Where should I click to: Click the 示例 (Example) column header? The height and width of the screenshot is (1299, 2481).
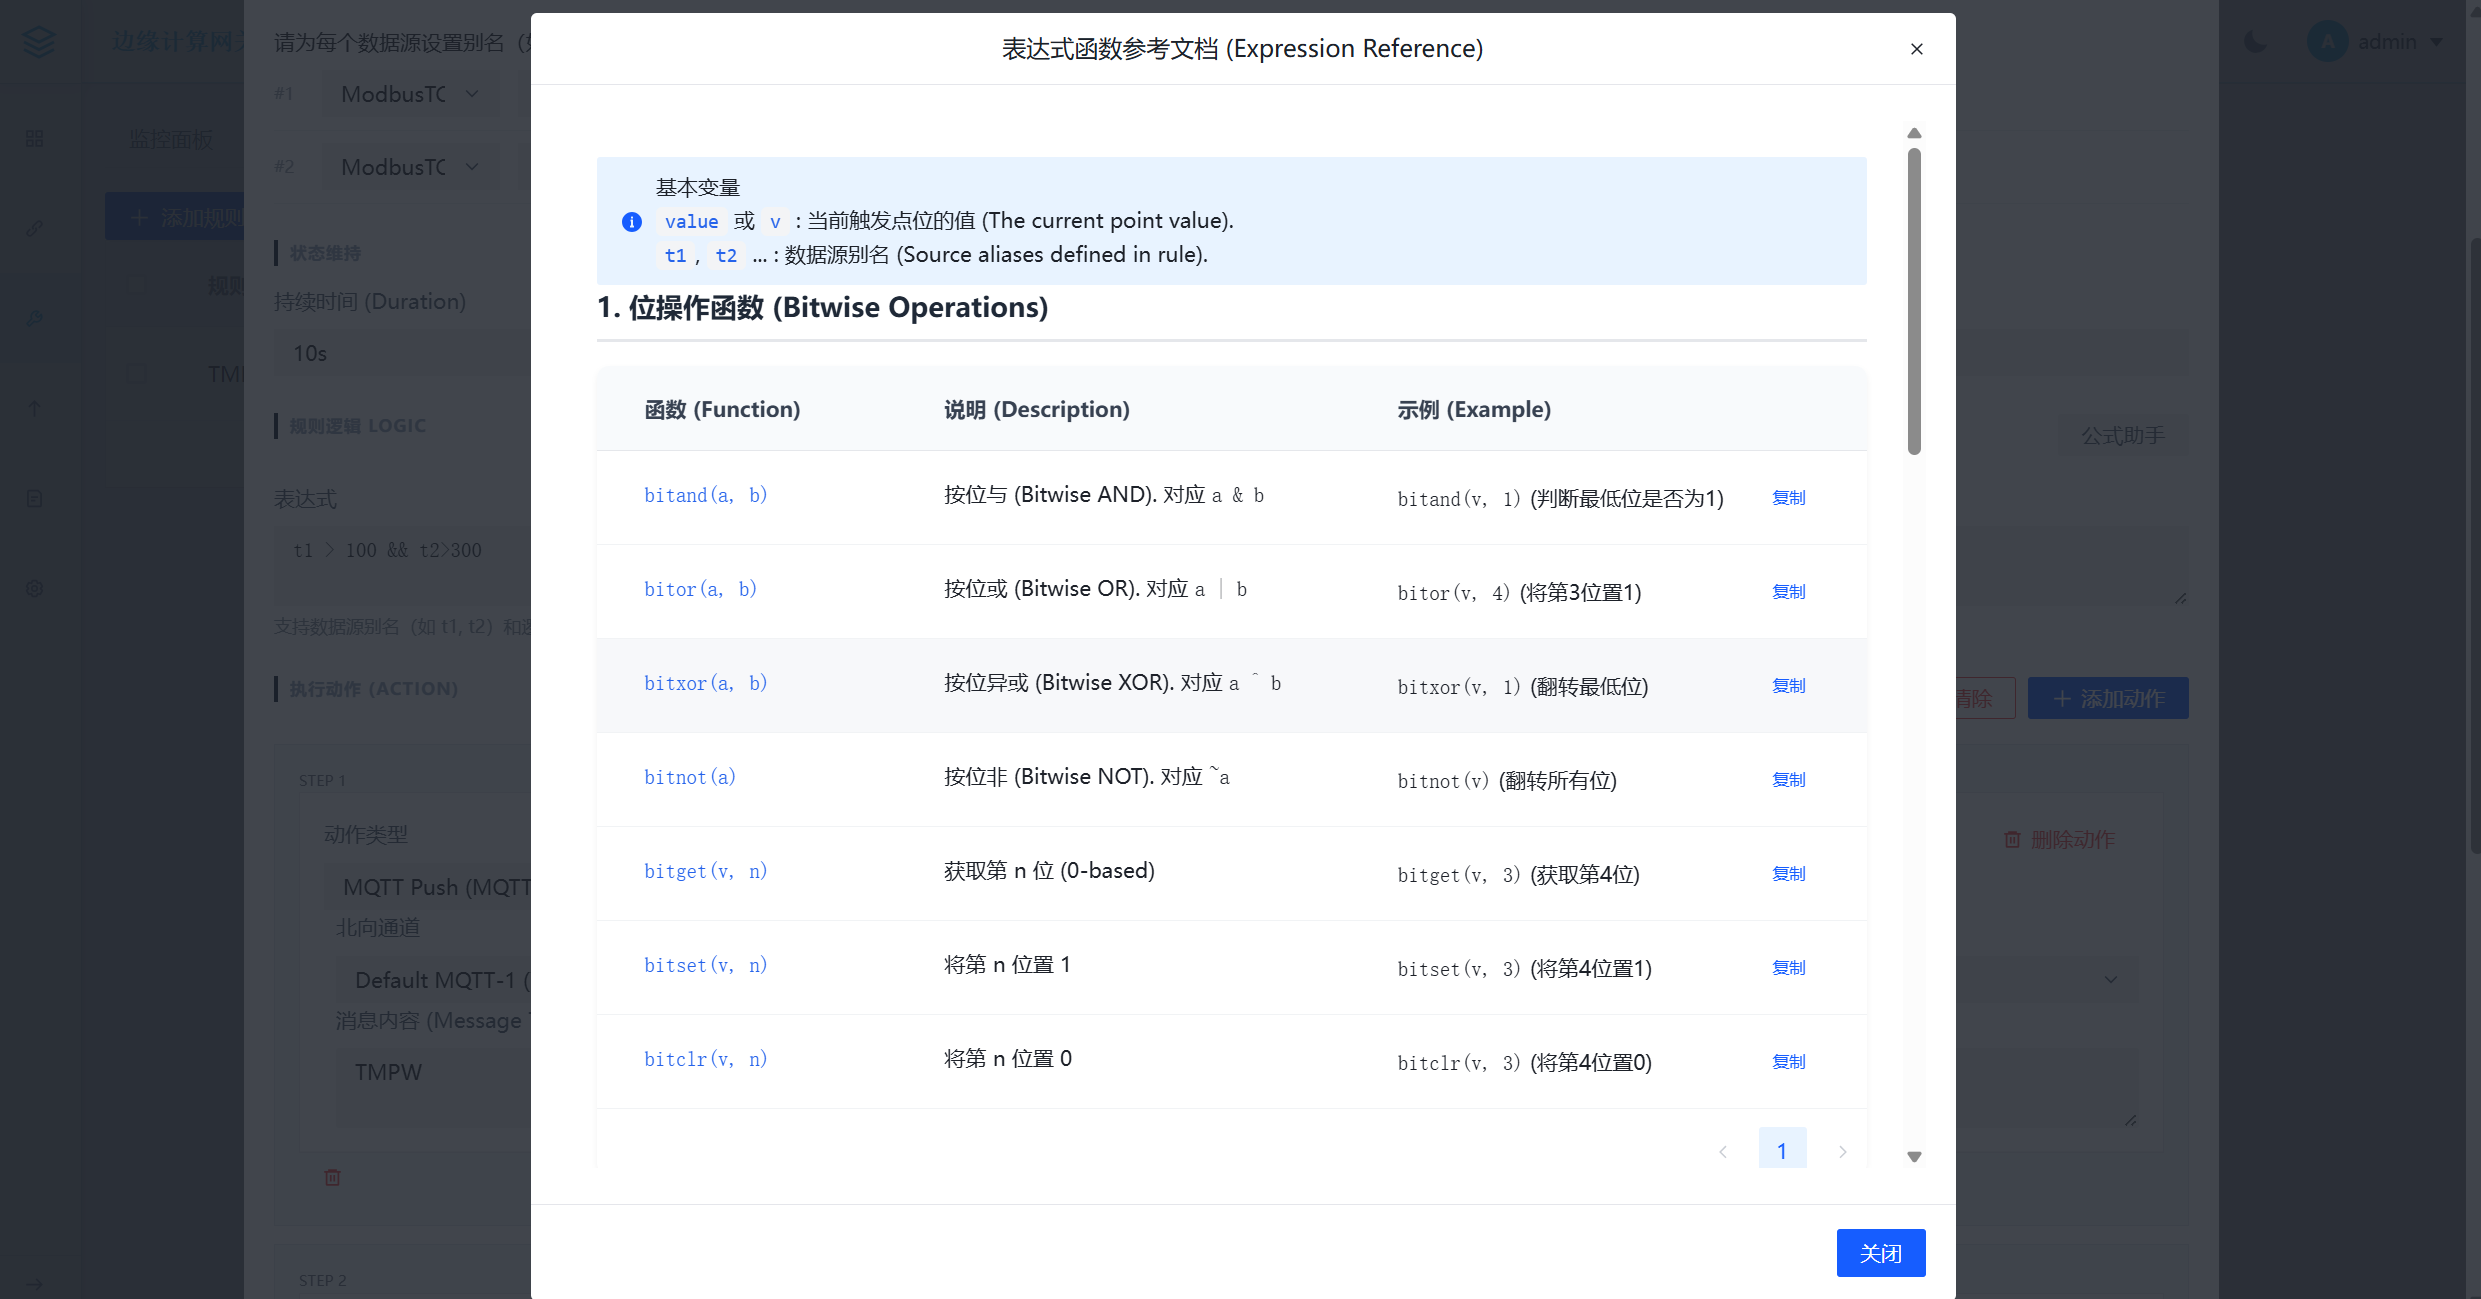tap(1473, 409)
